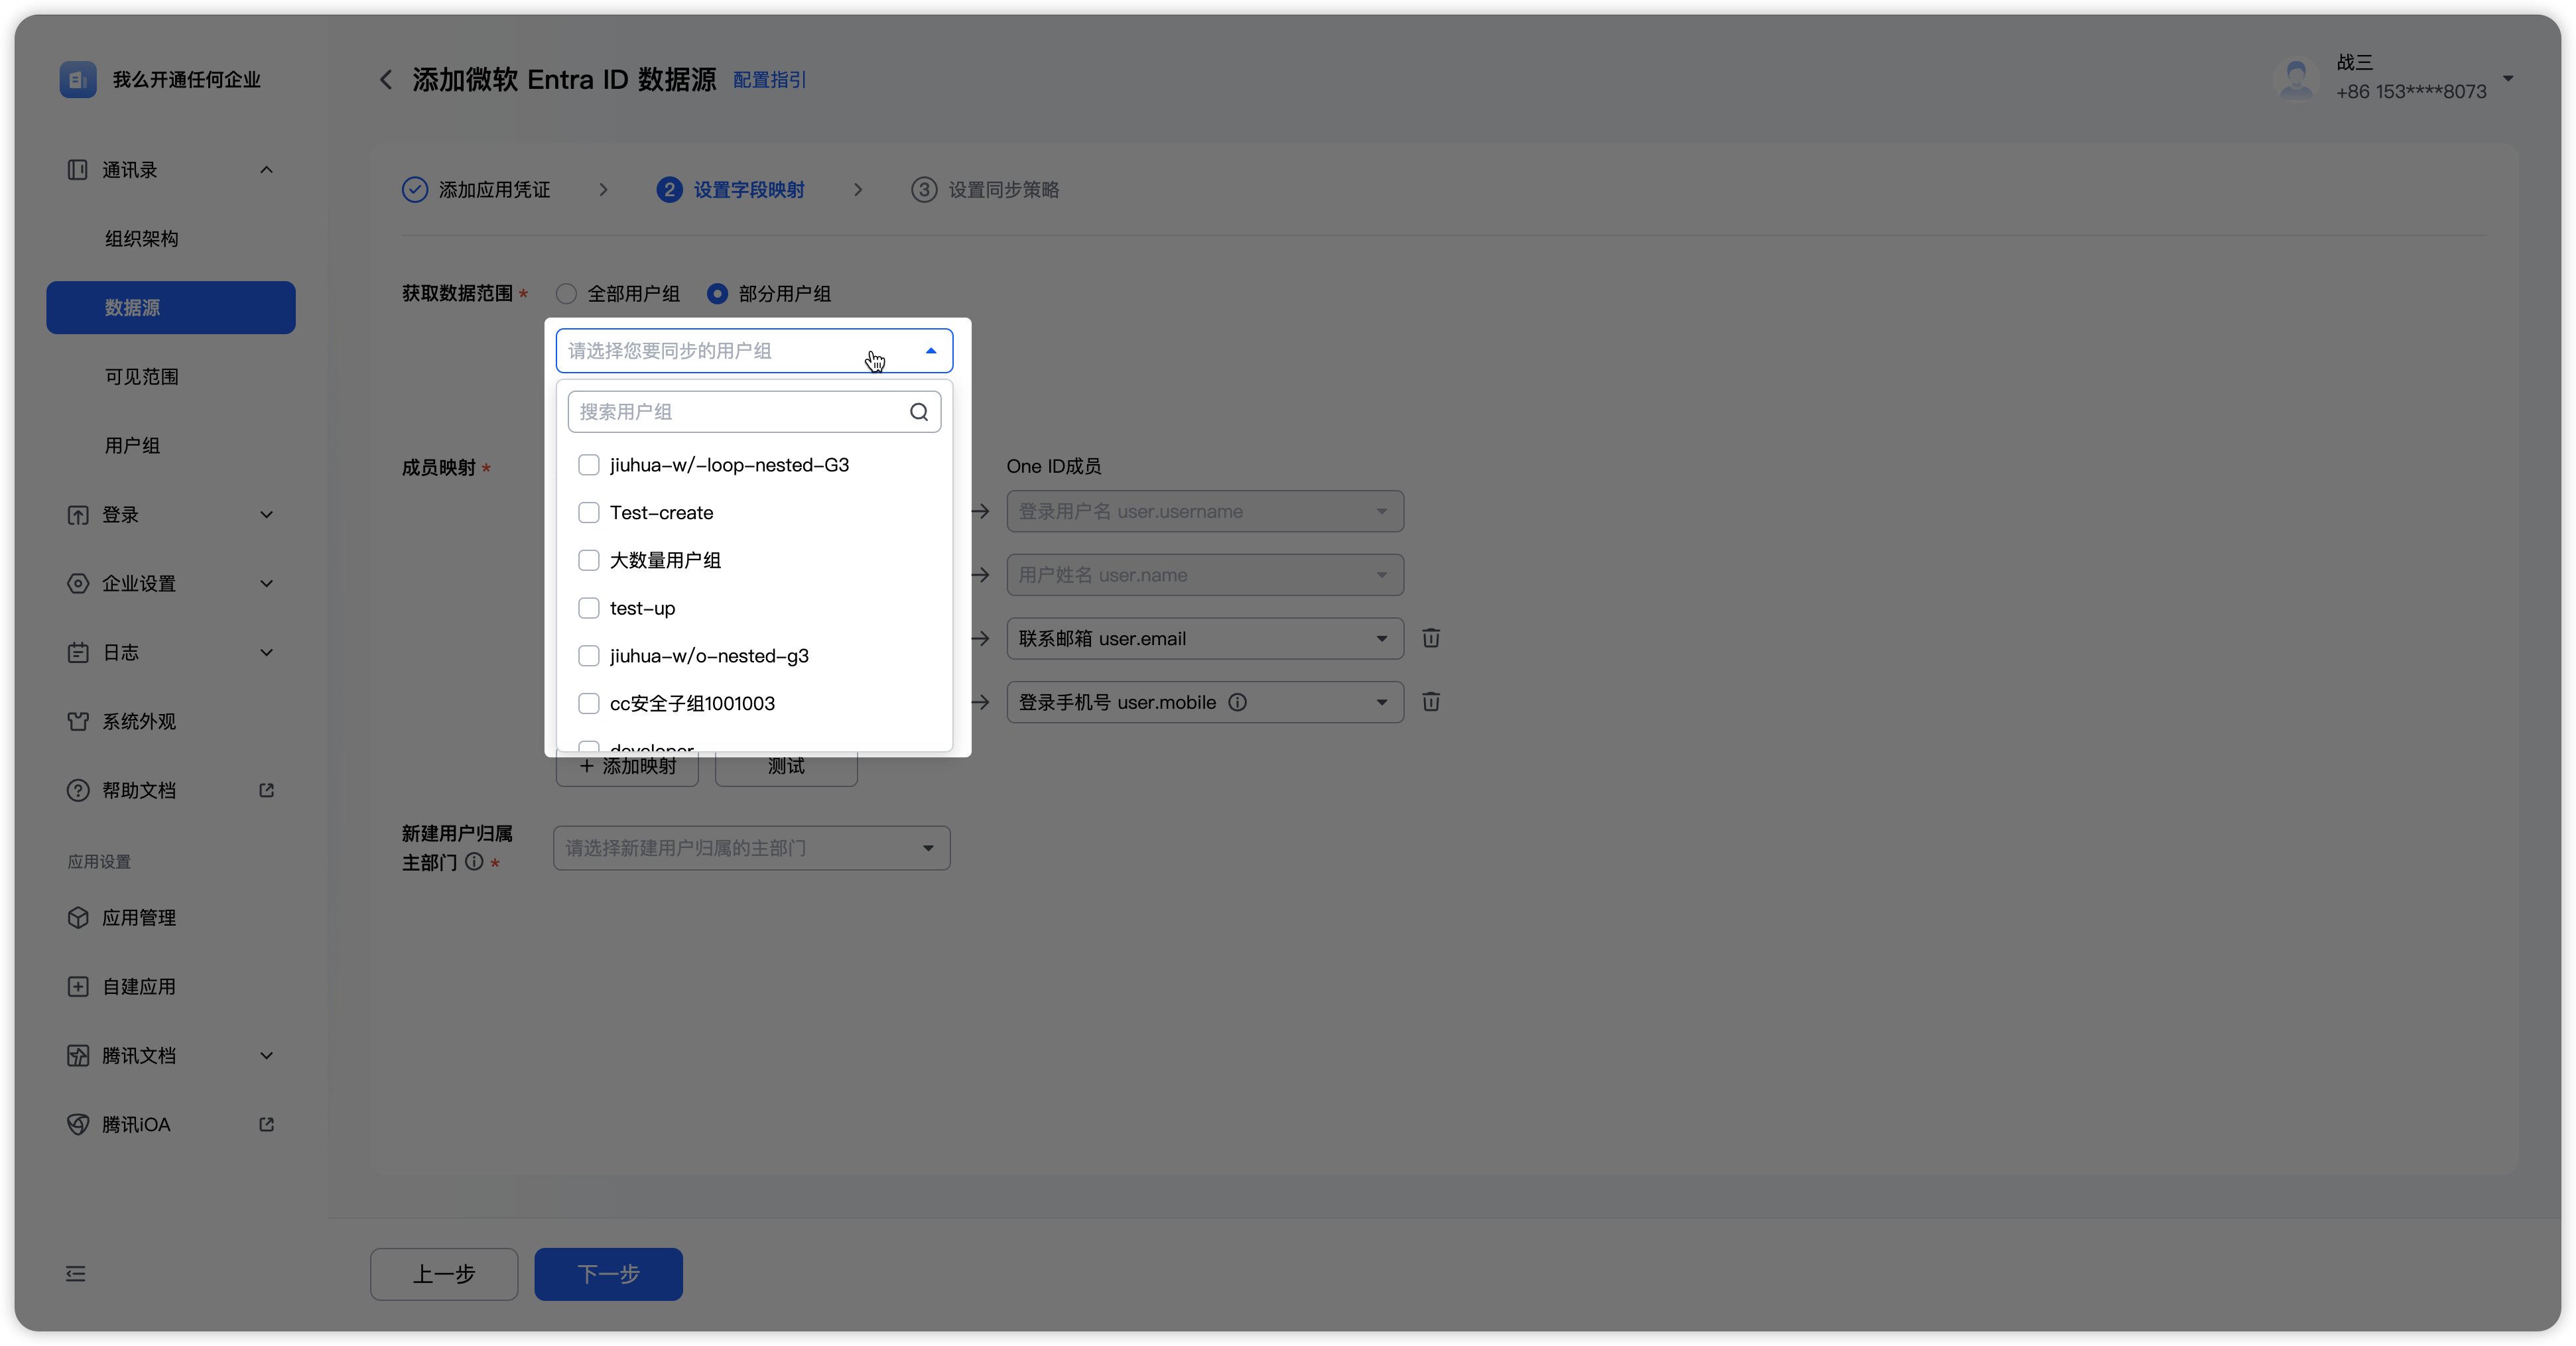Open the 联系邮箱 user.email dropdown
Screen dimensions: 2576x1346
pyautogui.click(x=1204, y=638)
